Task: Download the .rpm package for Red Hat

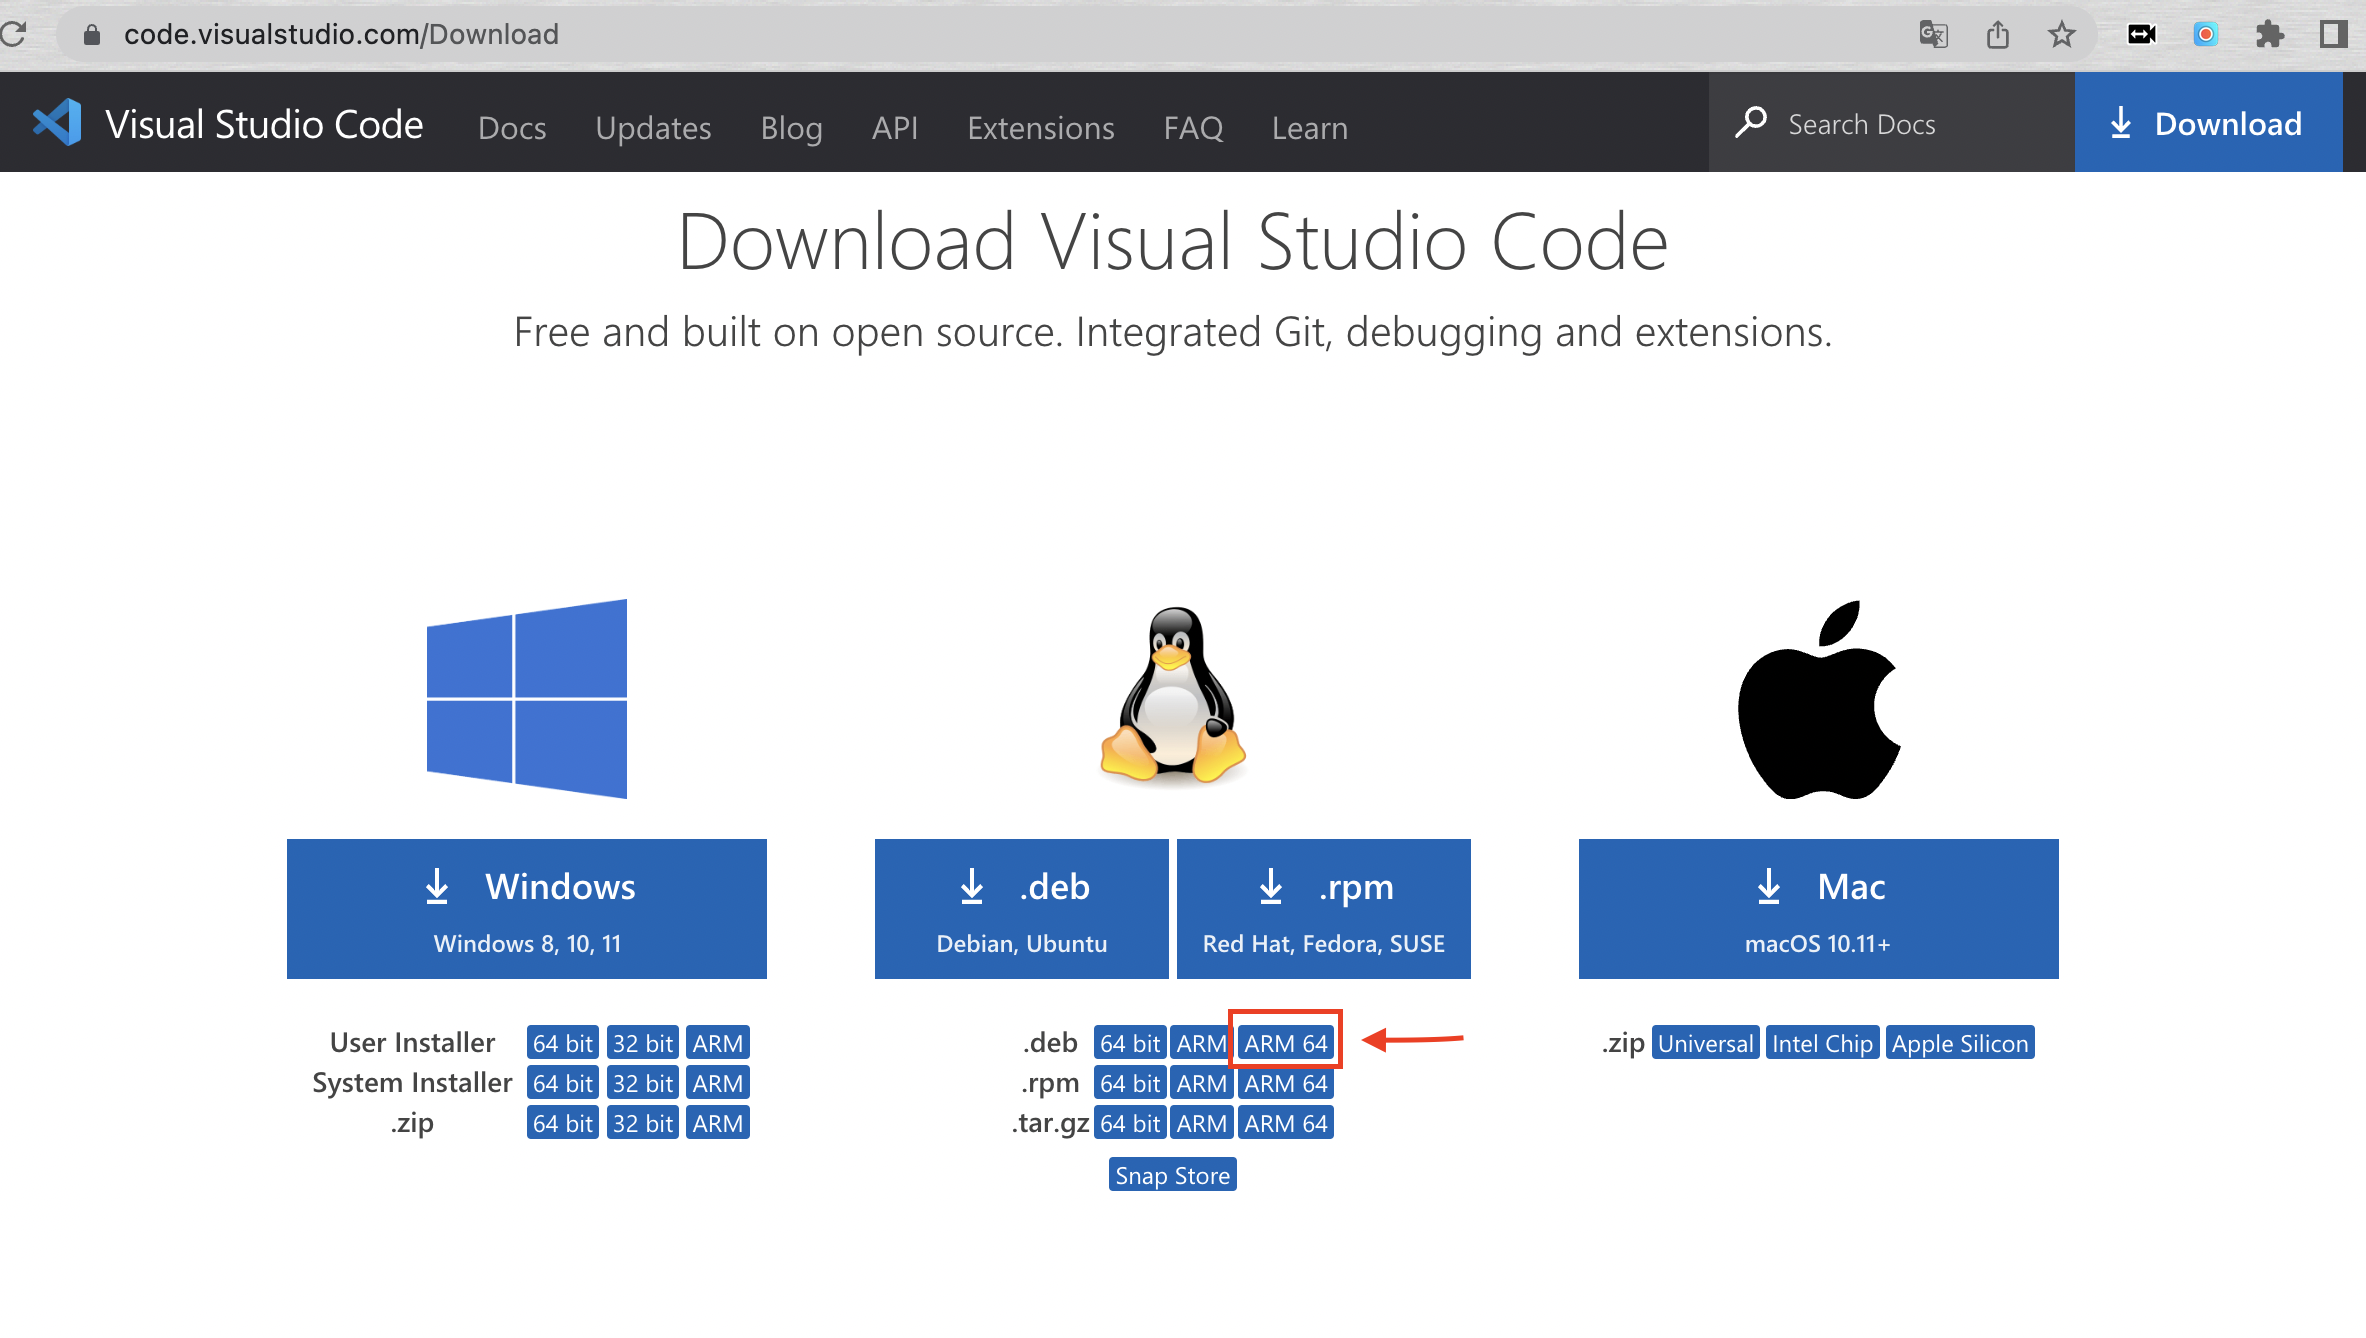Action: pos(1323,909)
